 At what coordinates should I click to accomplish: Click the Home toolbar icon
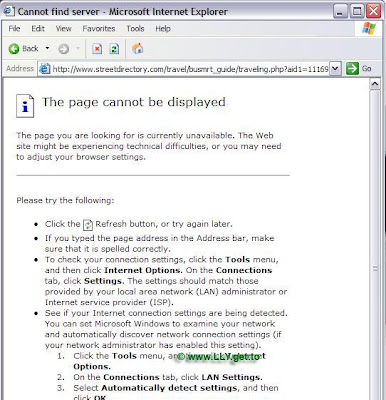[138, 49]
